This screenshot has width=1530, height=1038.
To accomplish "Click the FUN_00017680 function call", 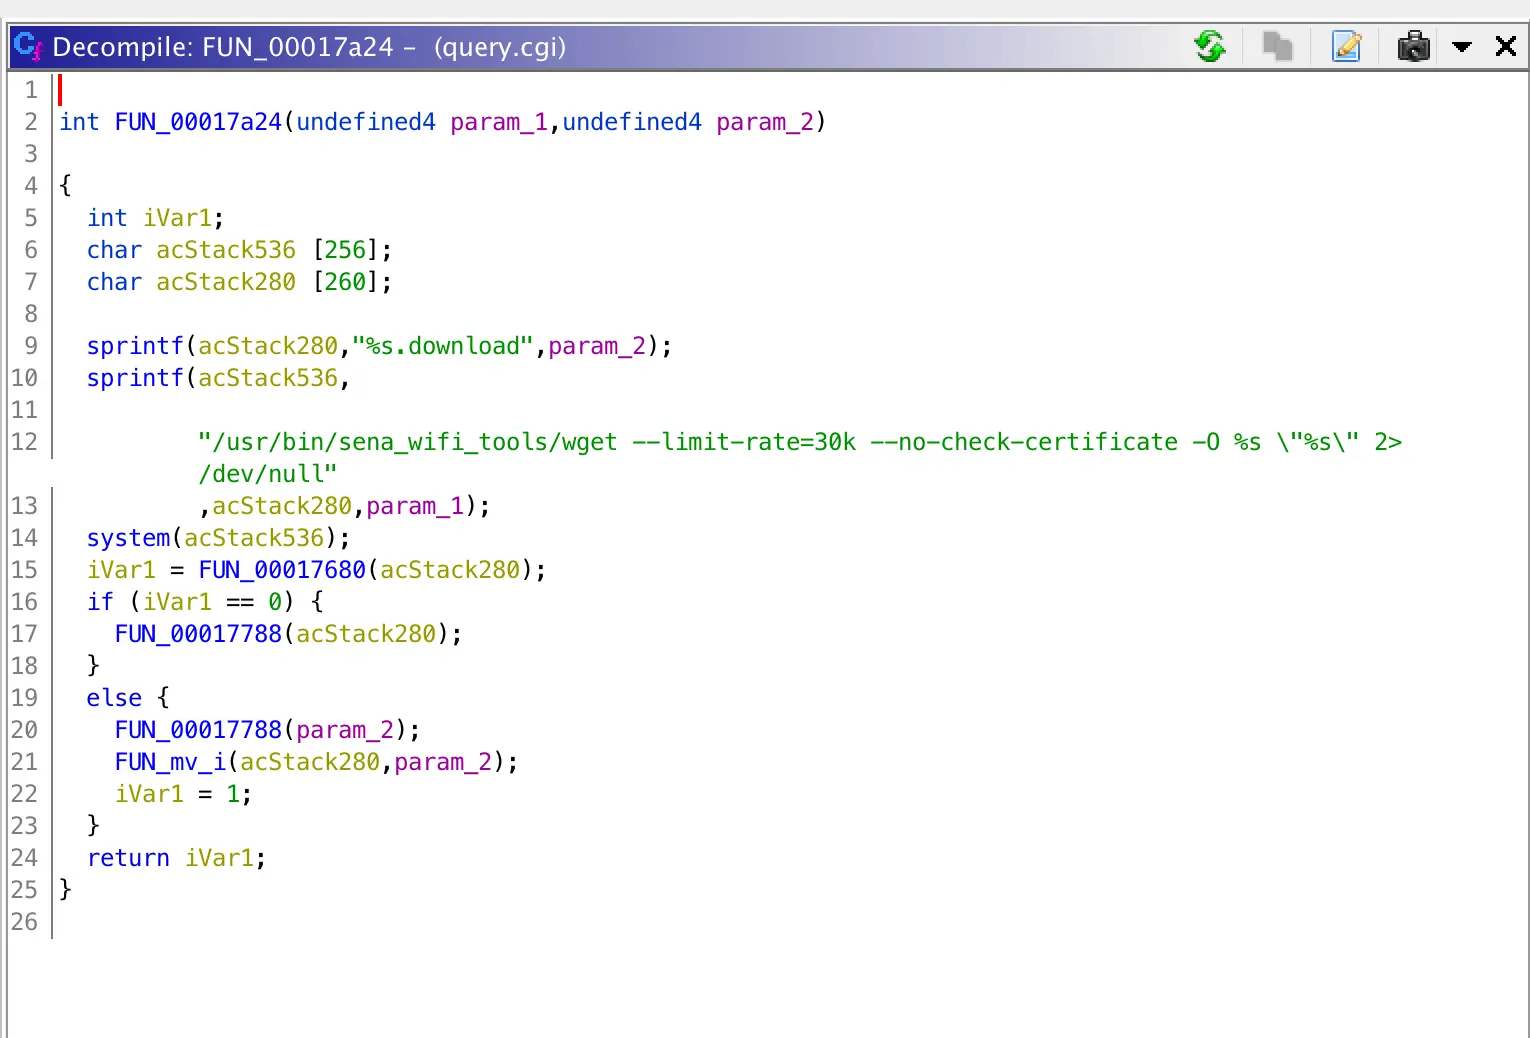I will 282,570.
